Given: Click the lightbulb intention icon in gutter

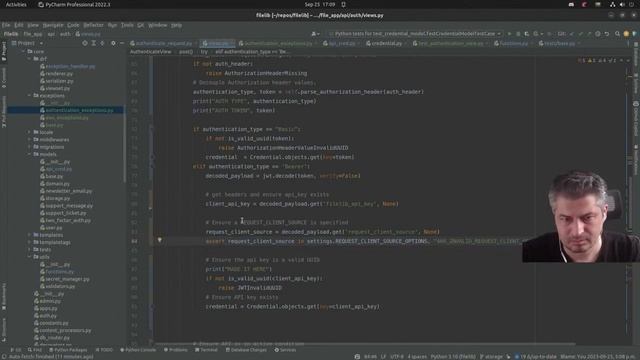Looking at the screenshot, I should click(x=160, y=240).
